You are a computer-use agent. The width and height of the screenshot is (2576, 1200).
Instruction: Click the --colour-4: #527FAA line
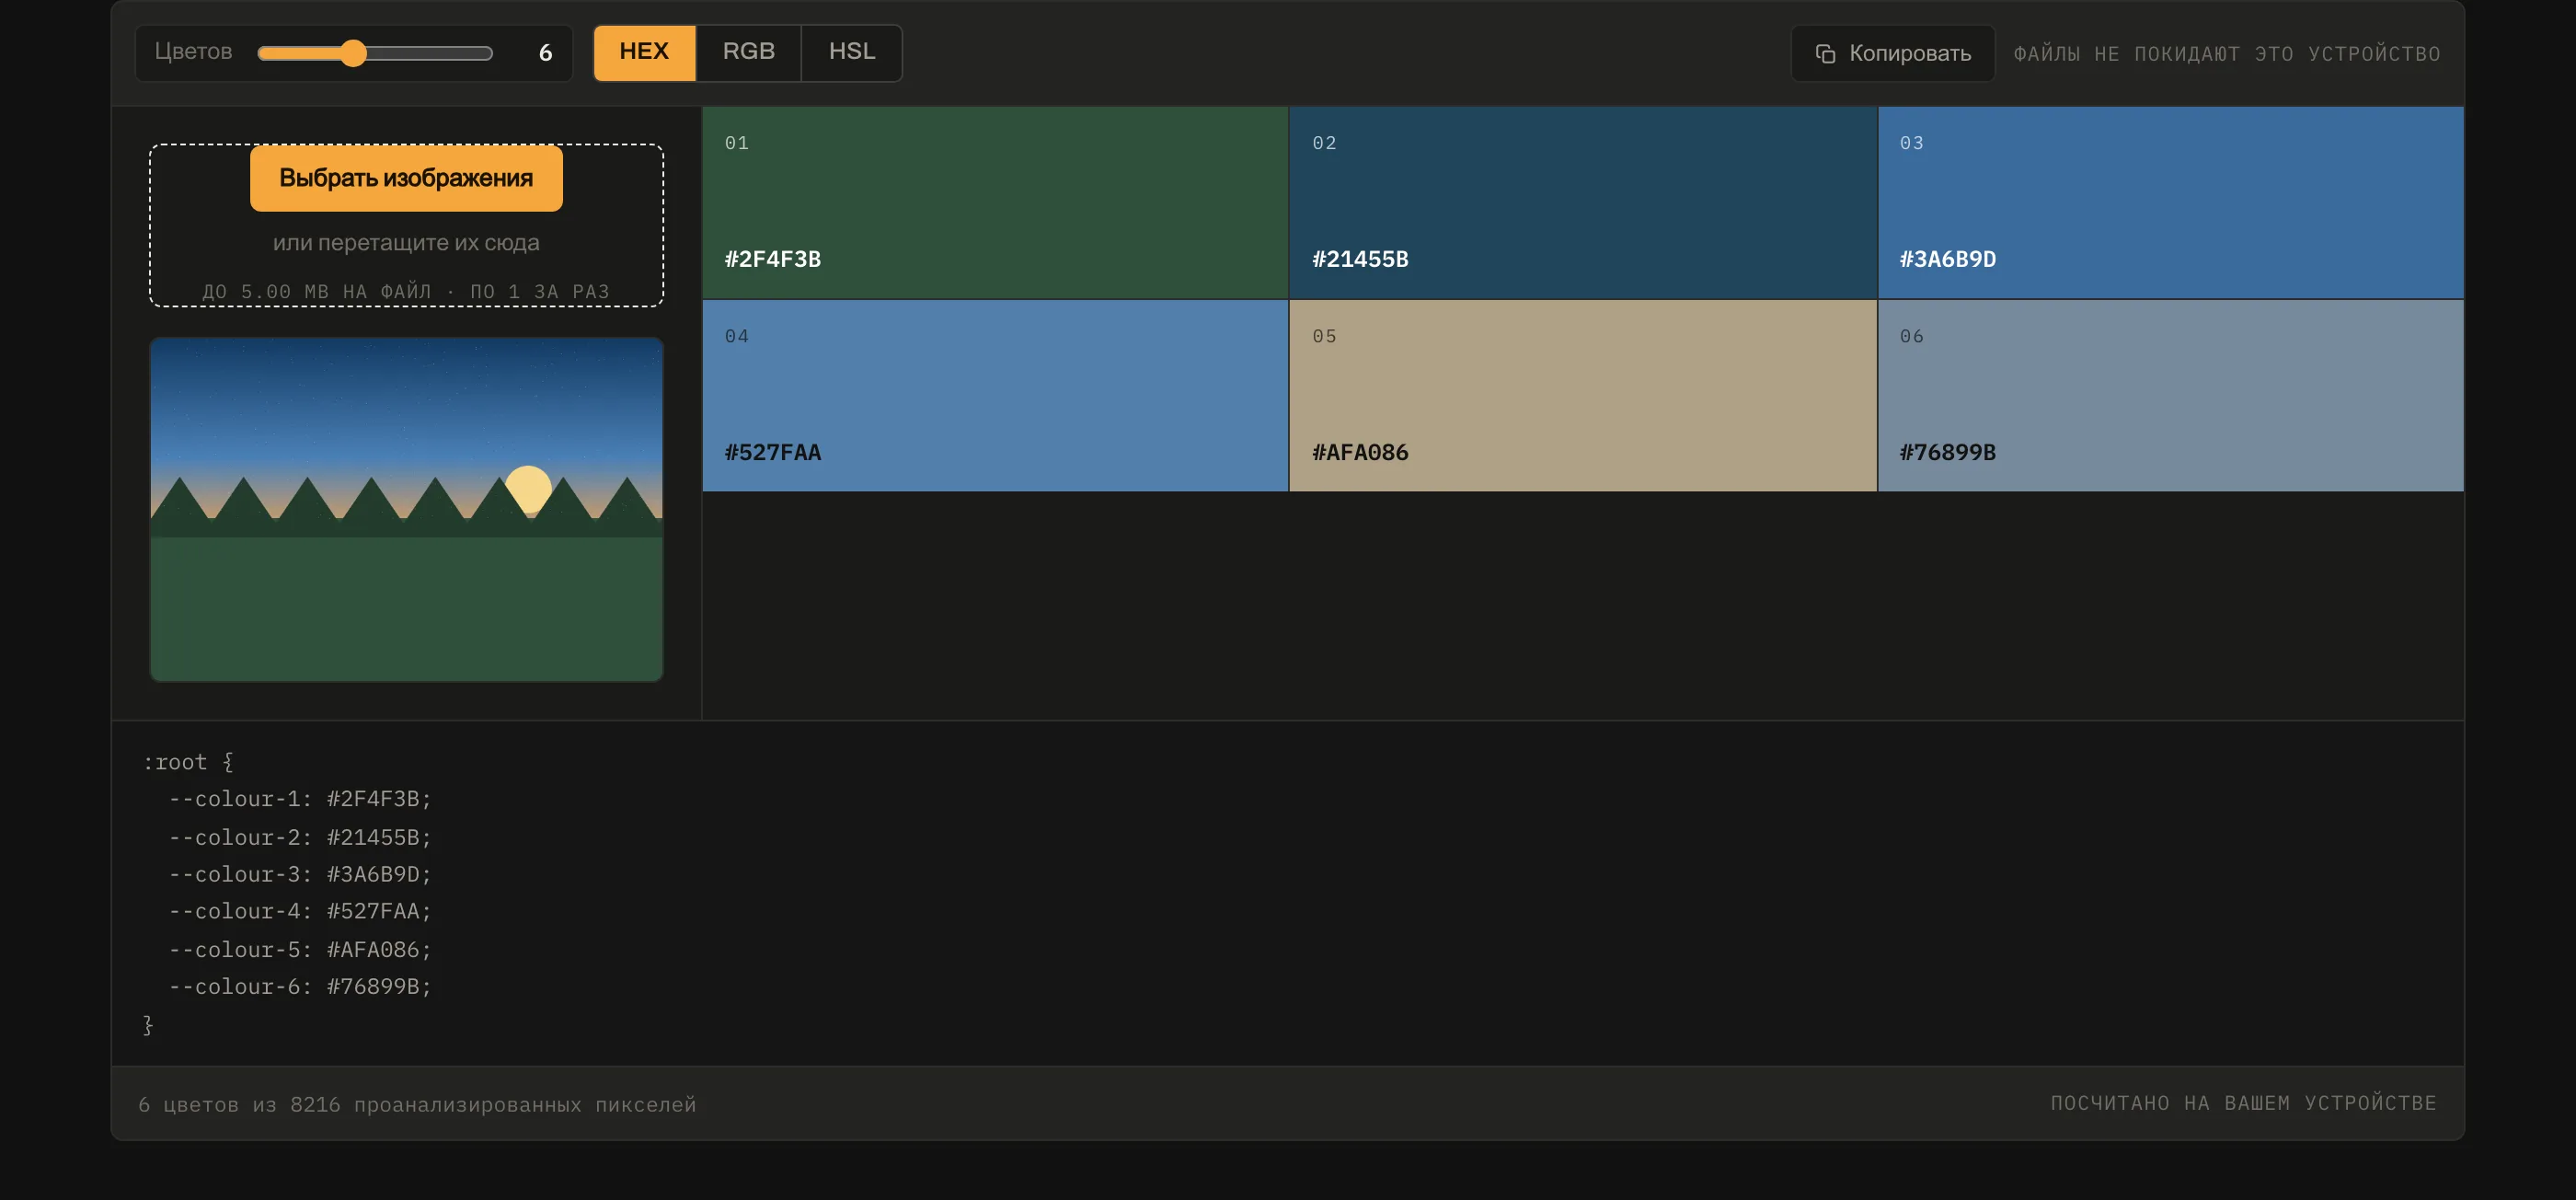click(x=300, y=911)
